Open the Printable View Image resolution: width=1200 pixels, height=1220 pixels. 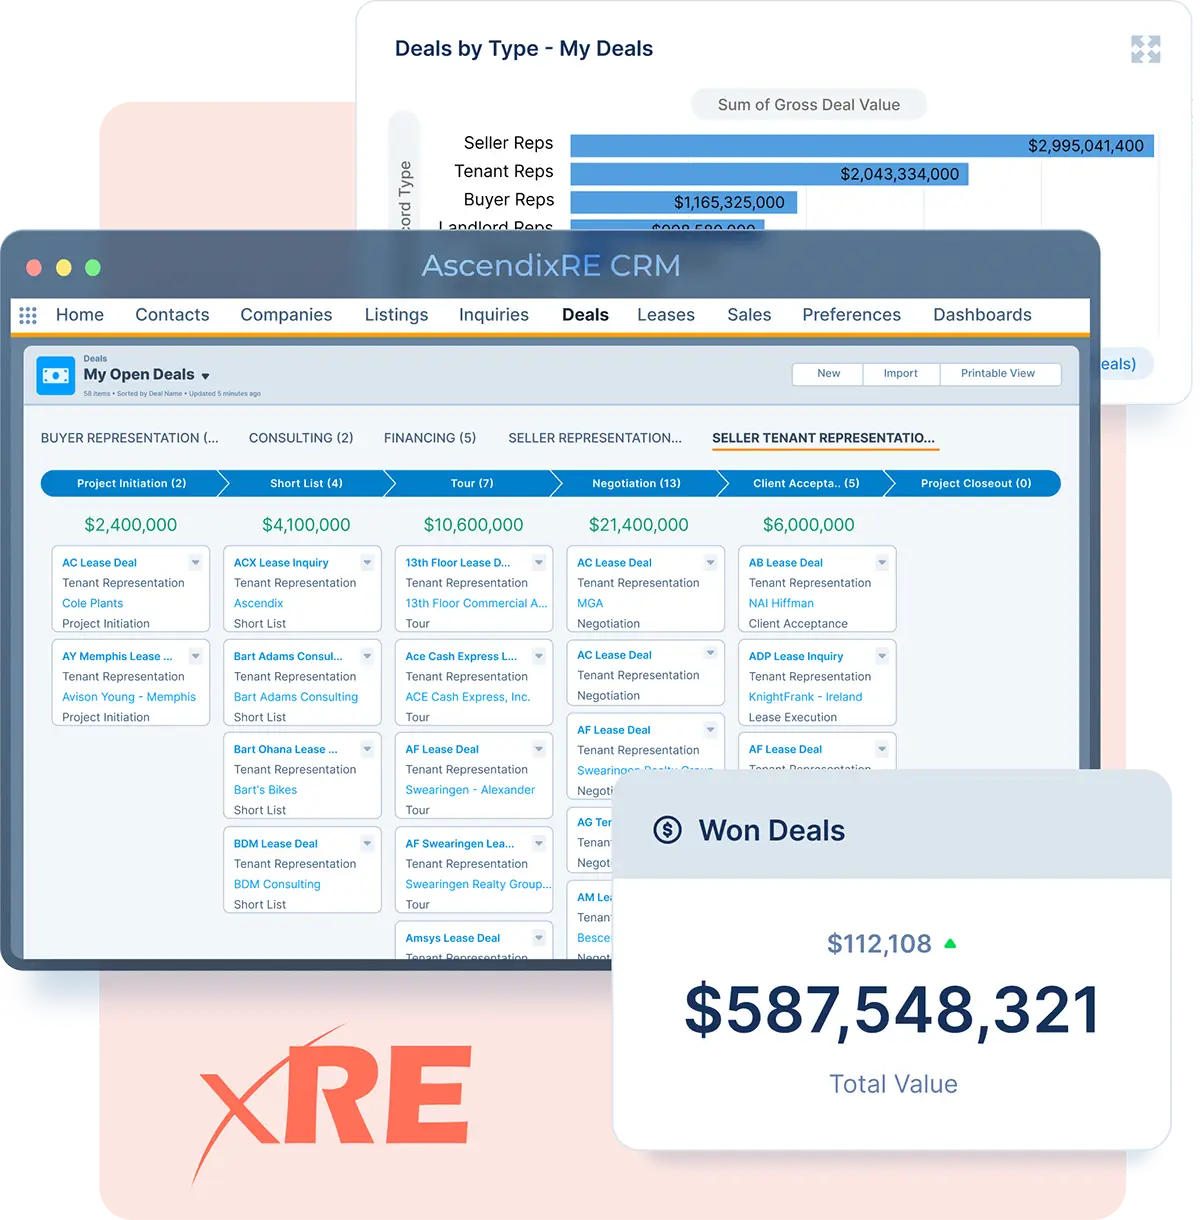pos(998,374)
